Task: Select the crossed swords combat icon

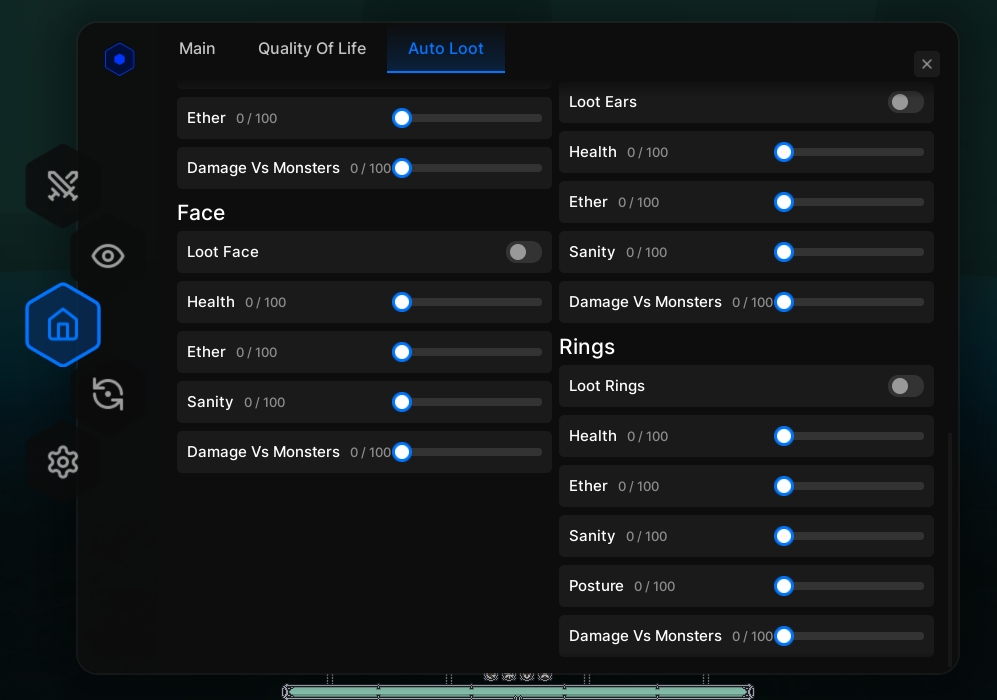Action: 63,186
